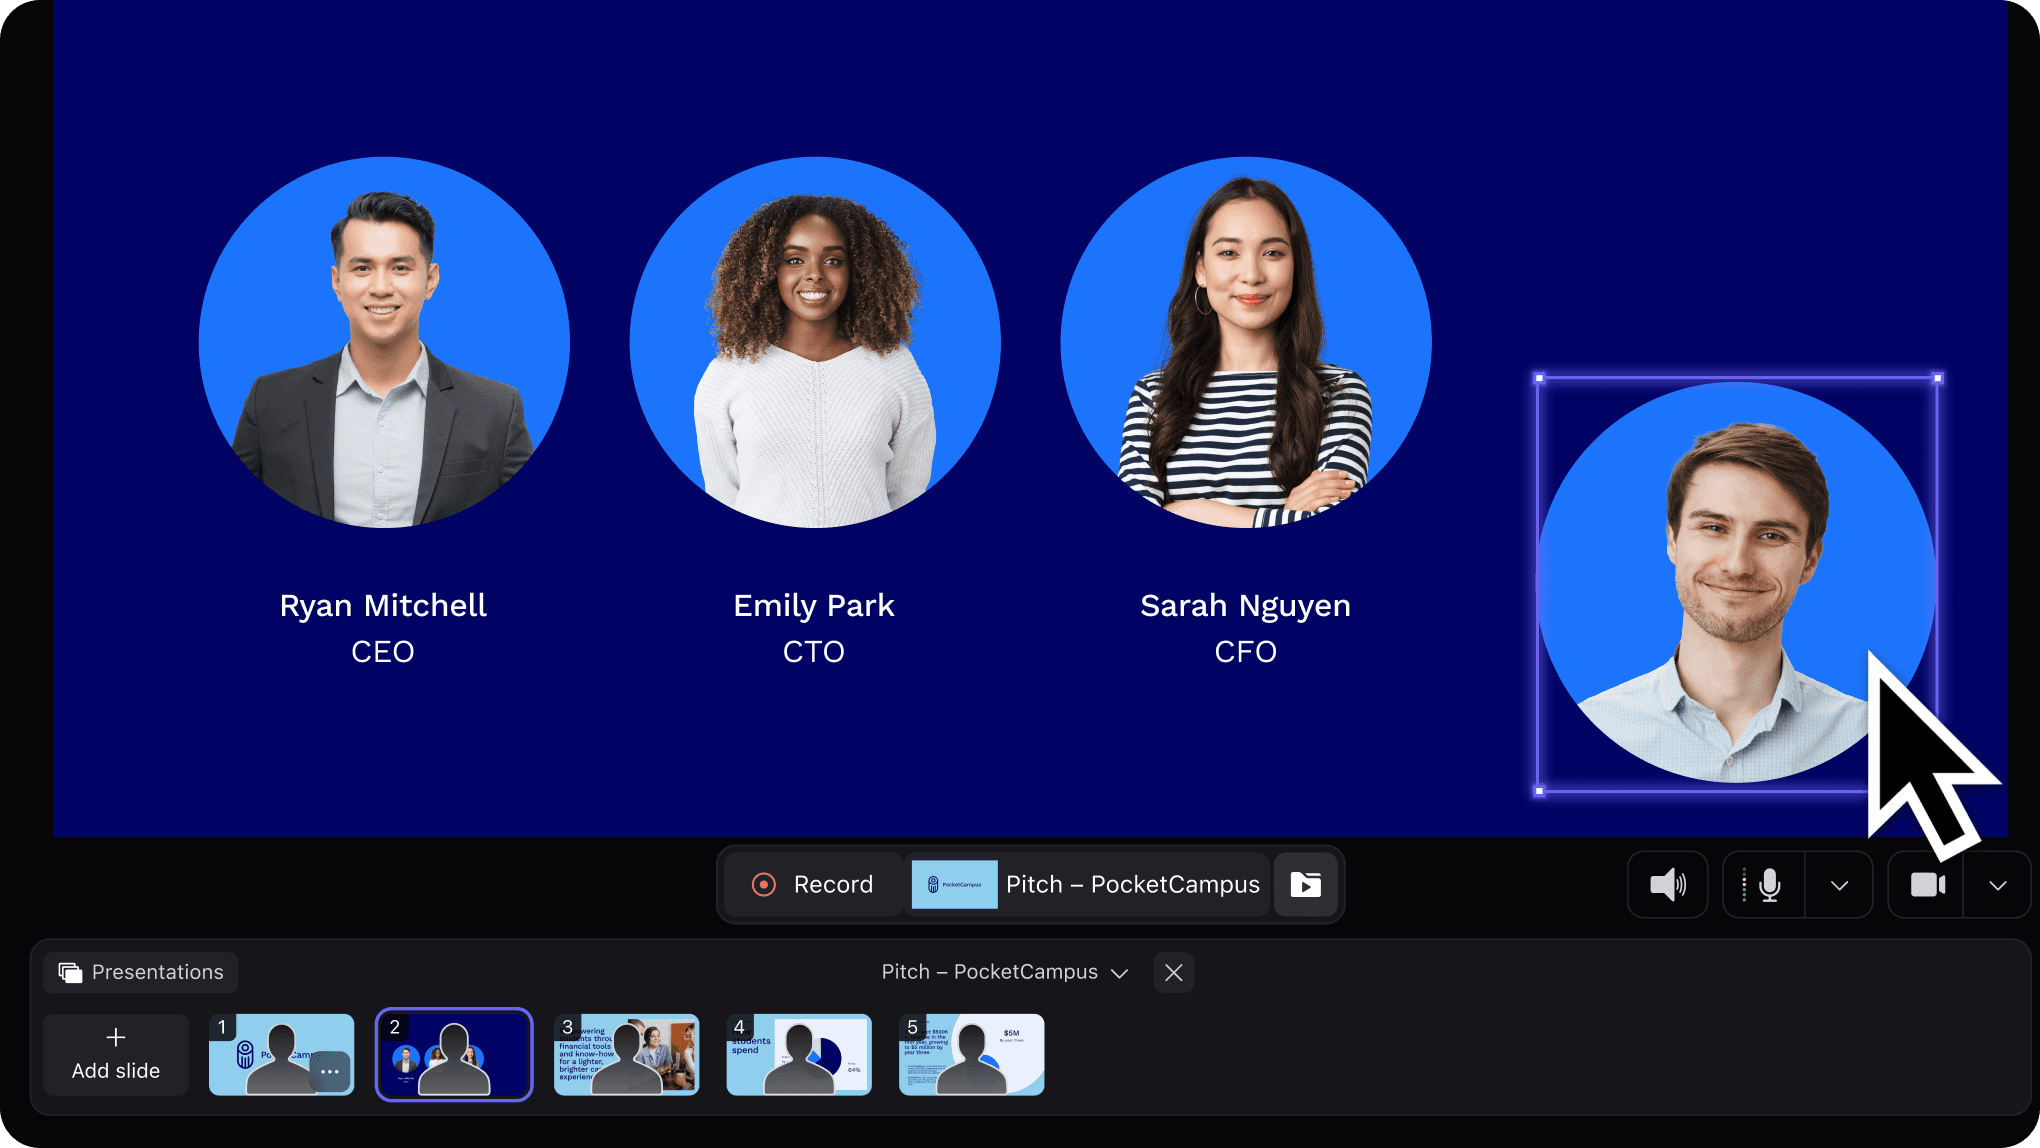Toggle the microphone on or off
This screenshot has height=1148, width=2040.
coord(1768,885)
